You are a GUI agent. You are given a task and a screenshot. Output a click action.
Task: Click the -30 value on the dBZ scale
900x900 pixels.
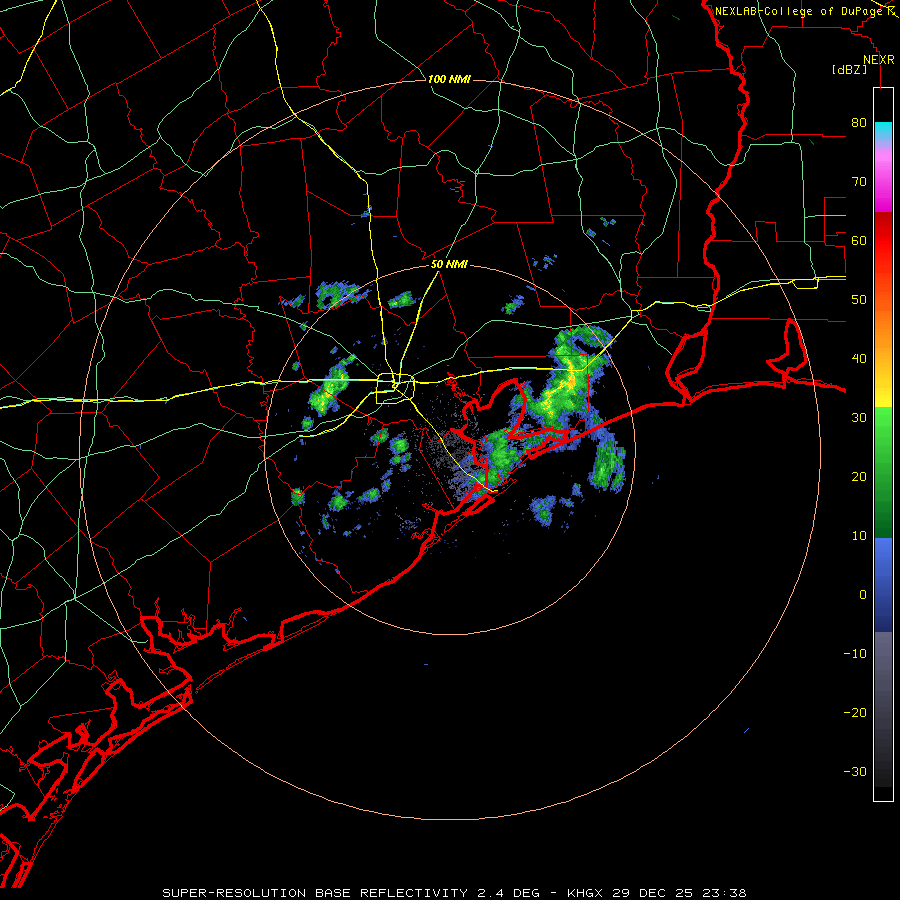coord(855,772)
